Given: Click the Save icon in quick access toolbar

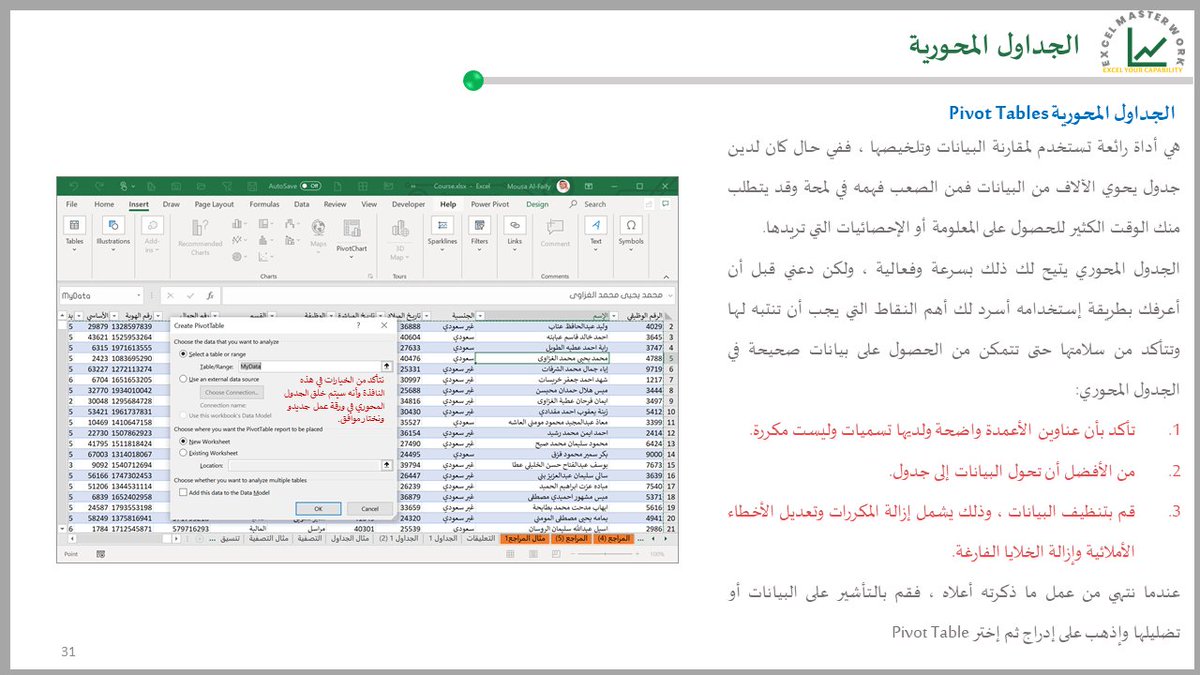Looking at the screenshot, I should pyautogui.click(x=252, y=186).
